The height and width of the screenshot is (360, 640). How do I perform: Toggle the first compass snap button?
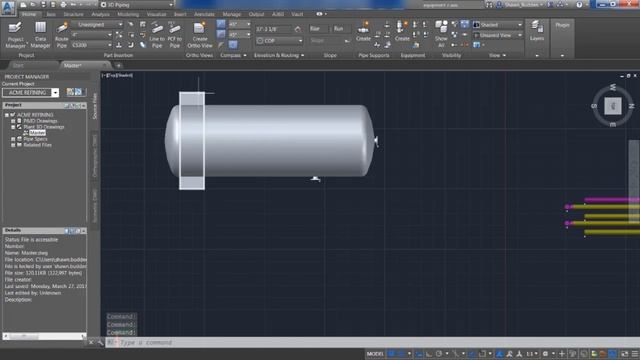pos(221,24)
